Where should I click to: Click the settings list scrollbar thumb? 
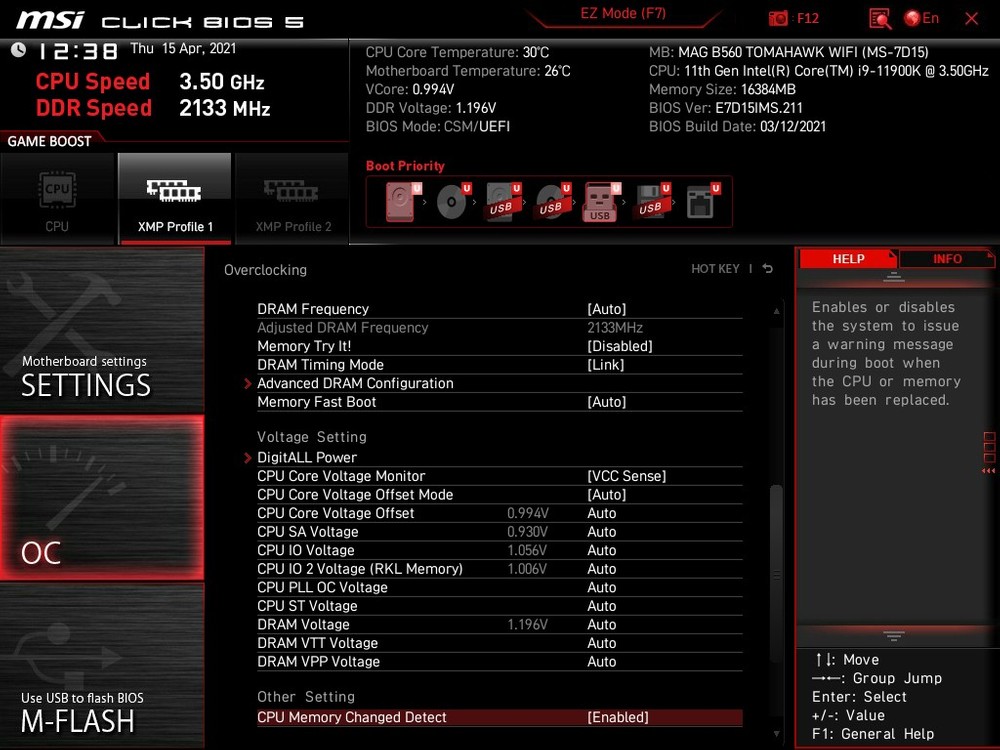click(776, 574)
